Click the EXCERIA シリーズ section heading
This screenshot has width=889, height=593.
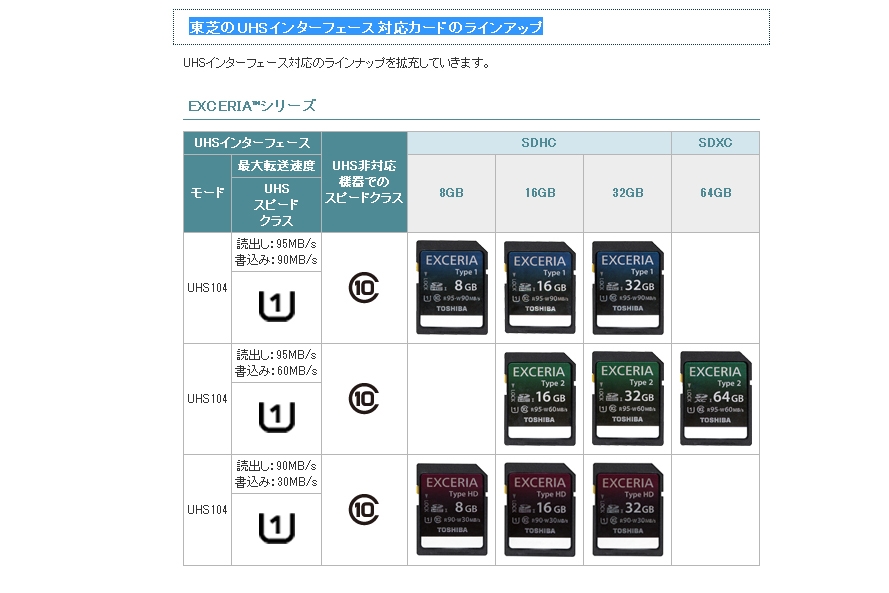point(252,106)
